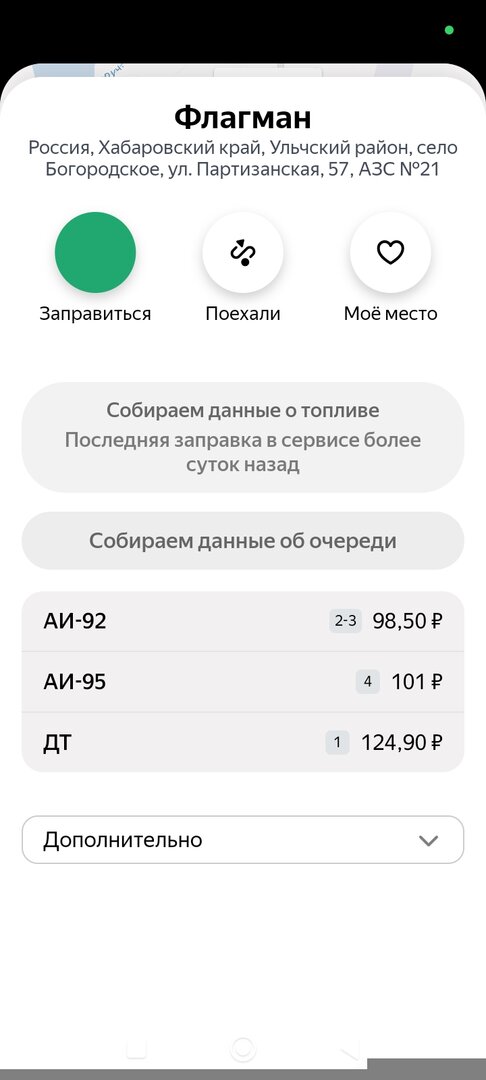The image size is (486, 1080).
Task: Open route with the Поехали icon
Action: tap(242, 253)
